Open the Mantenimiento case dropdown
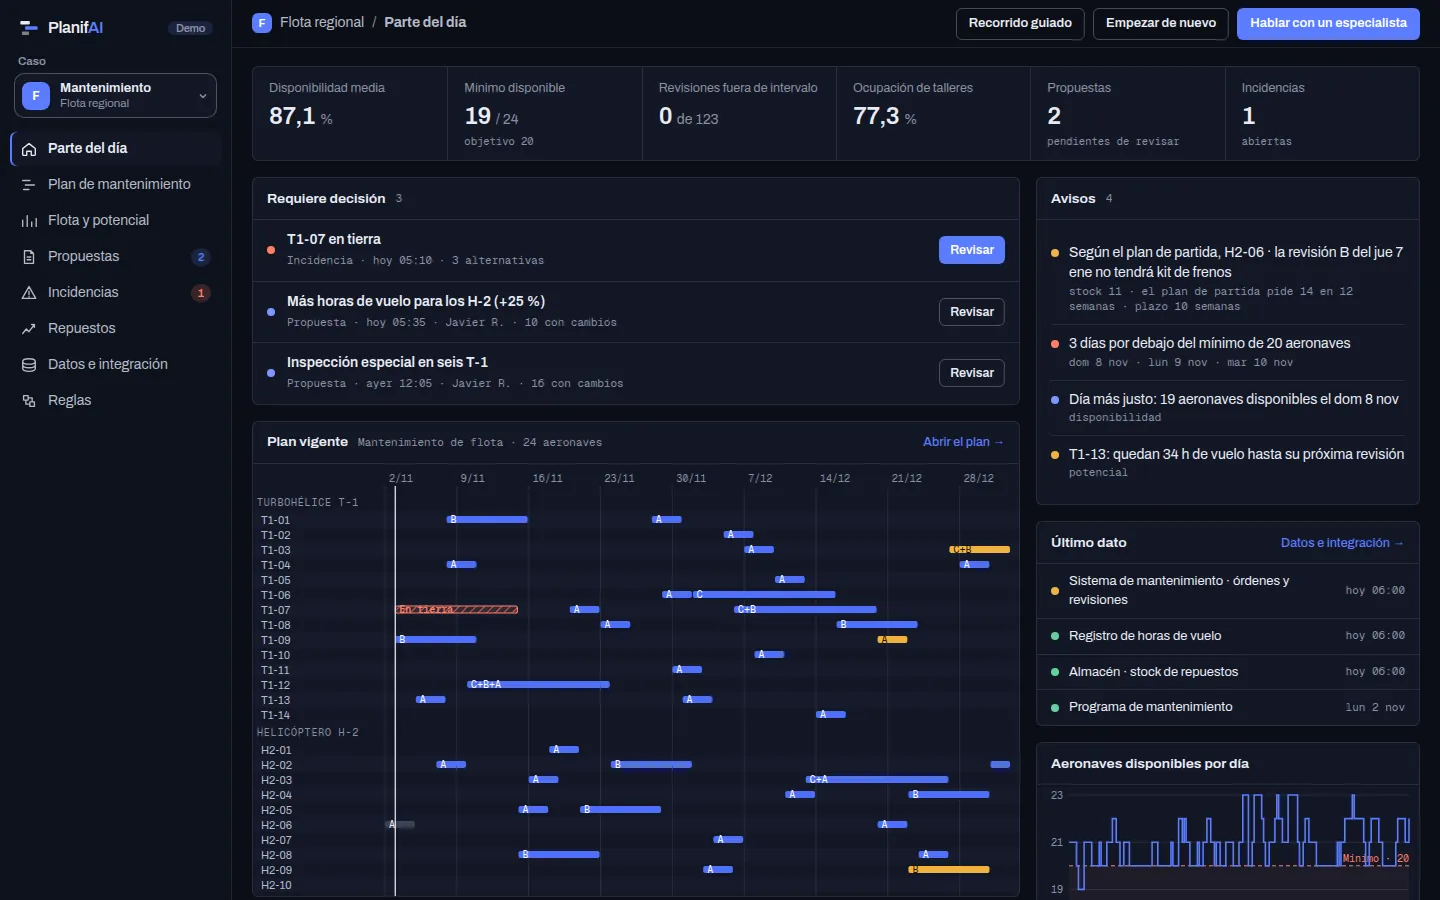This screenshot has width=1440, height=900. tap(115, 96)
